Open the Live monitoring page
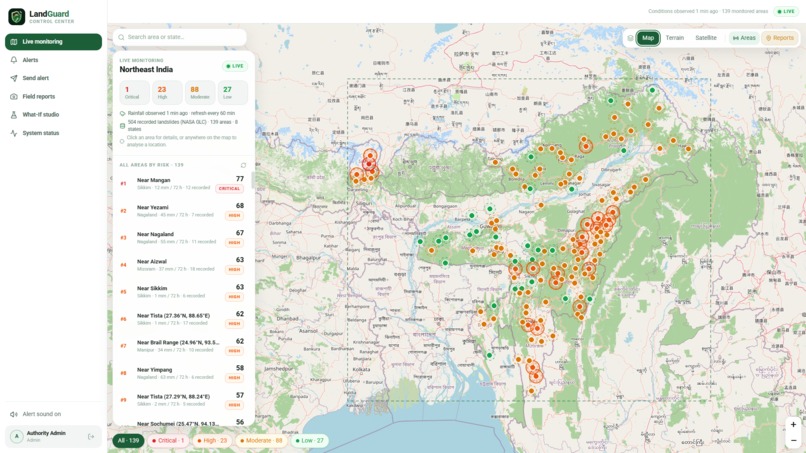 [x=53, y=42]
